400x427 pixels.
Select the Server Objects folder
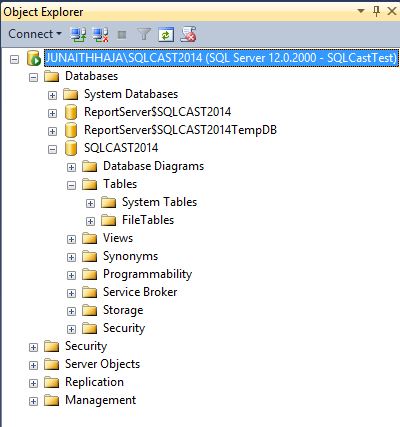[102, 364]
